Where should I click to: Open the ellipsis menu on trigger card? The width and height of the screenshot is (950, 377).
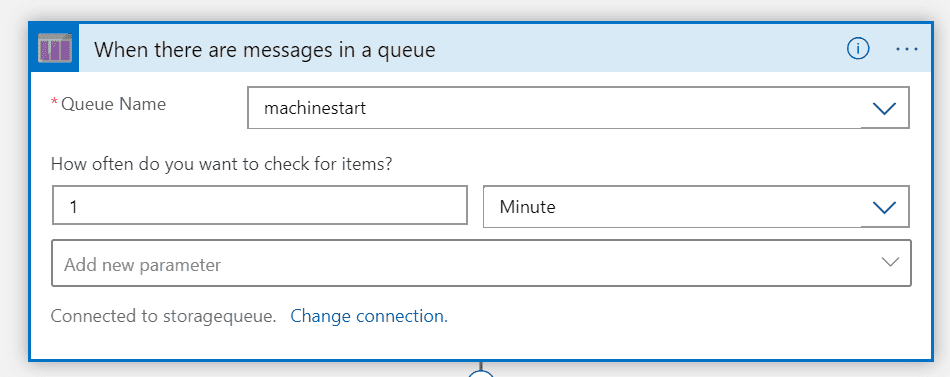(x=907, y=49)
